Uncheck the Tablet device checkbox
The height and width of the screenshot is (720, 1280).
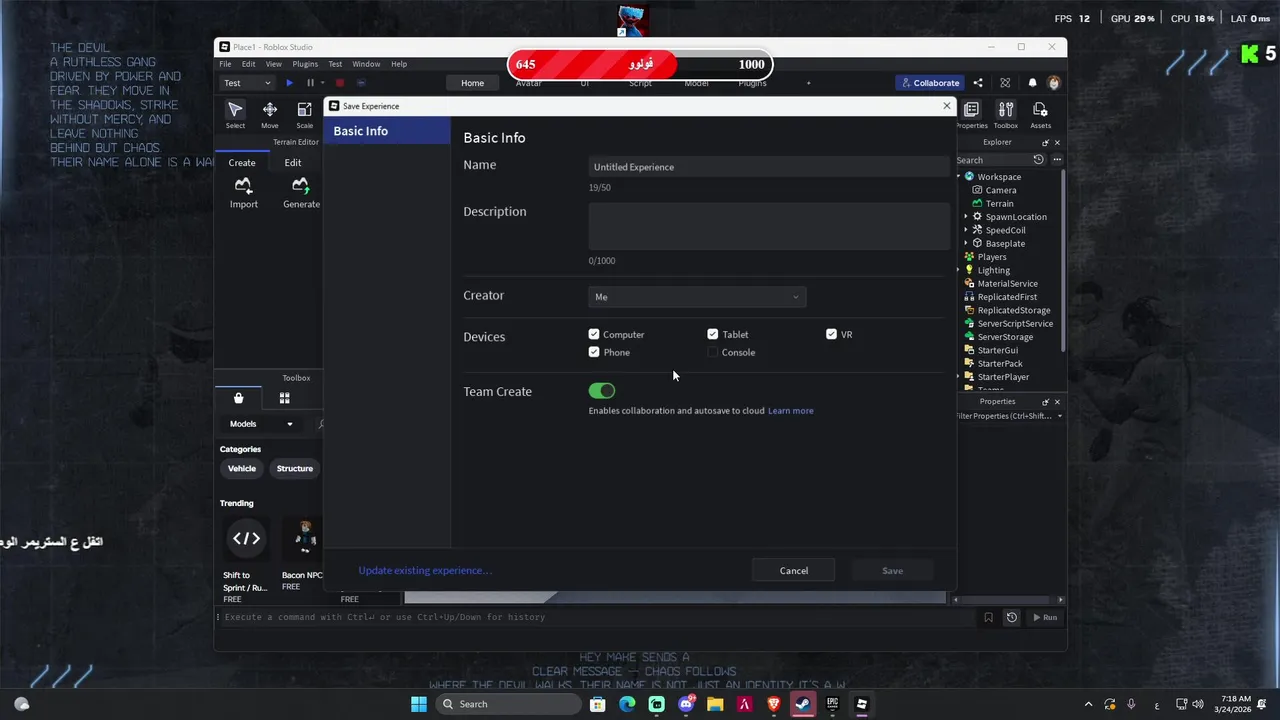click(713, 334)
